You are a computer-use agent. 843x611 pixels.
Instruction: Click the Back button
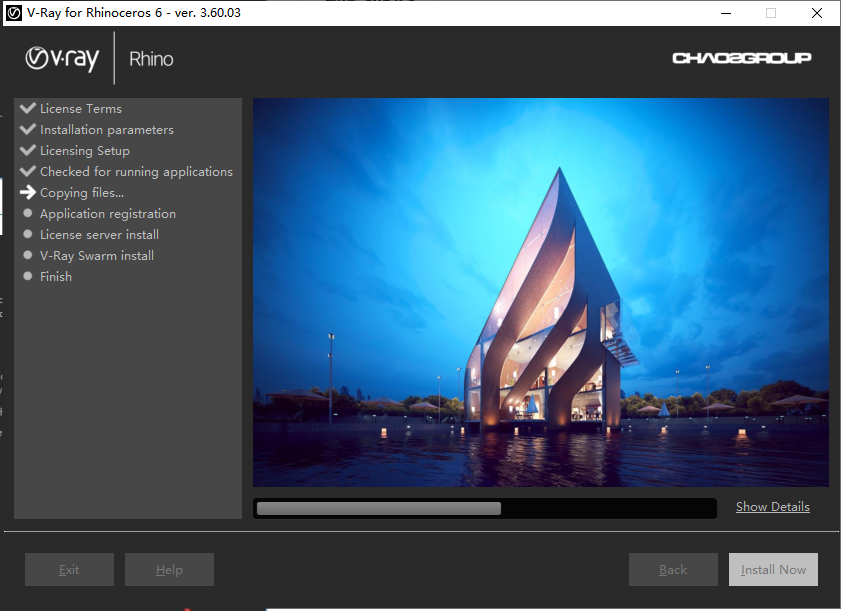(673, 569)
